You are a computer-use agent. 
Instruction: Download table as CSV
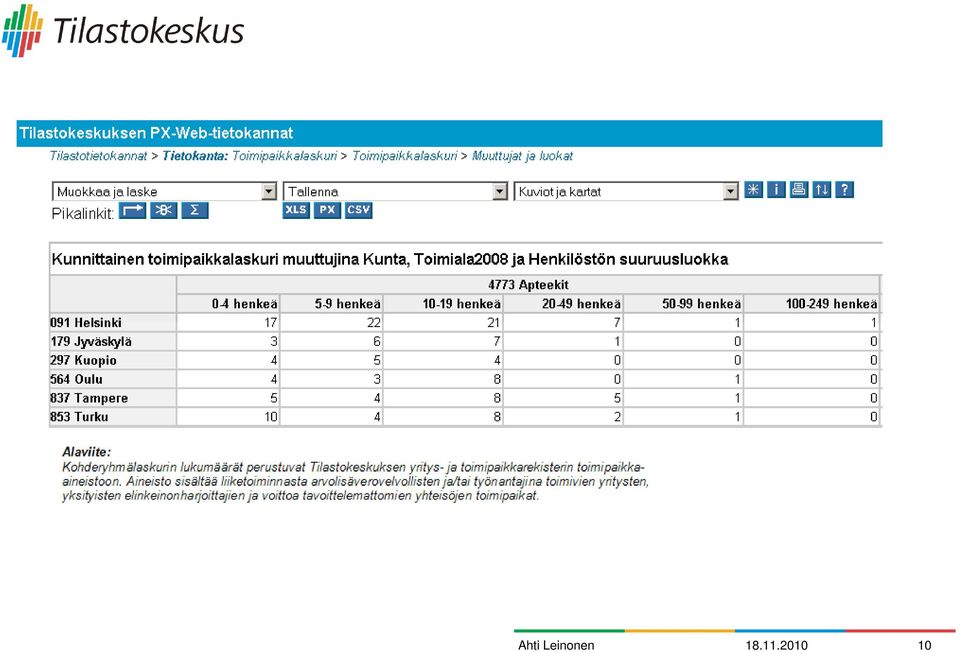[359, 210]
